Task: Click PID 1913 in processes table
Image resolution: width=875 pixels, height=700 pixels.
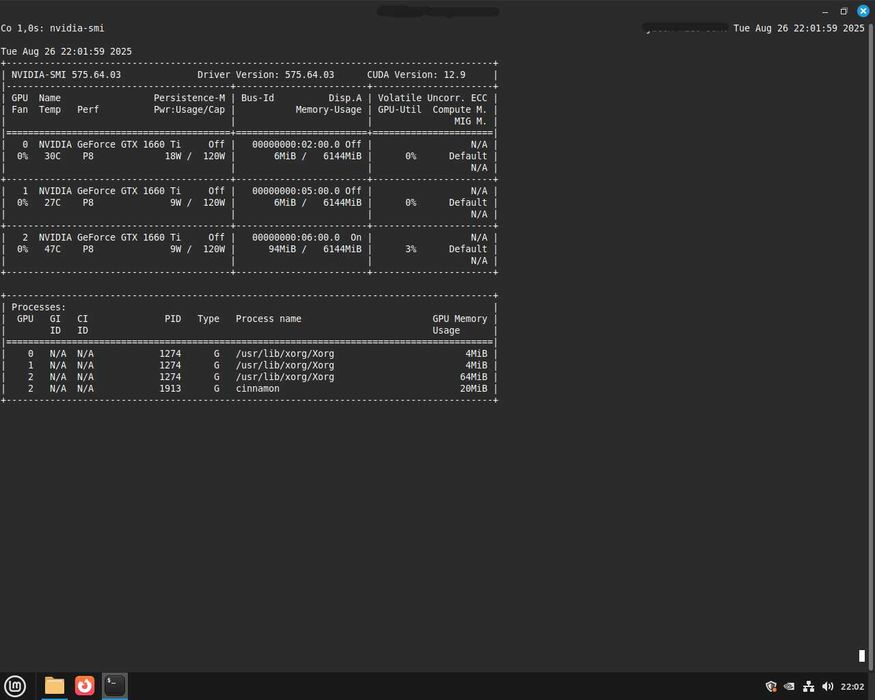Action: click(170, 389)
